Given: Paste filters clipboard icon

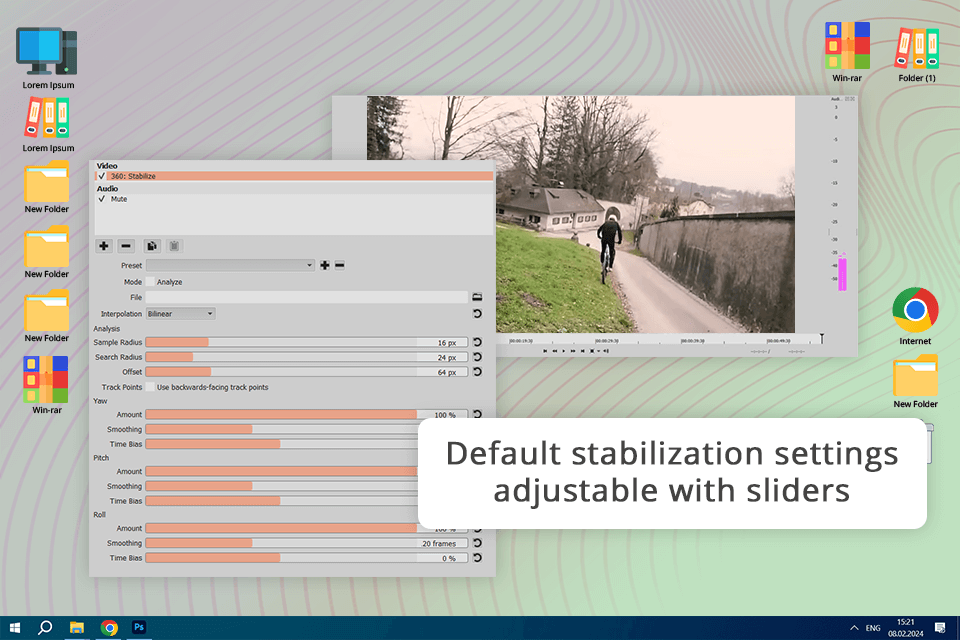Looking at the screenshot, I should pyautogui.click(x=174, y=246).
